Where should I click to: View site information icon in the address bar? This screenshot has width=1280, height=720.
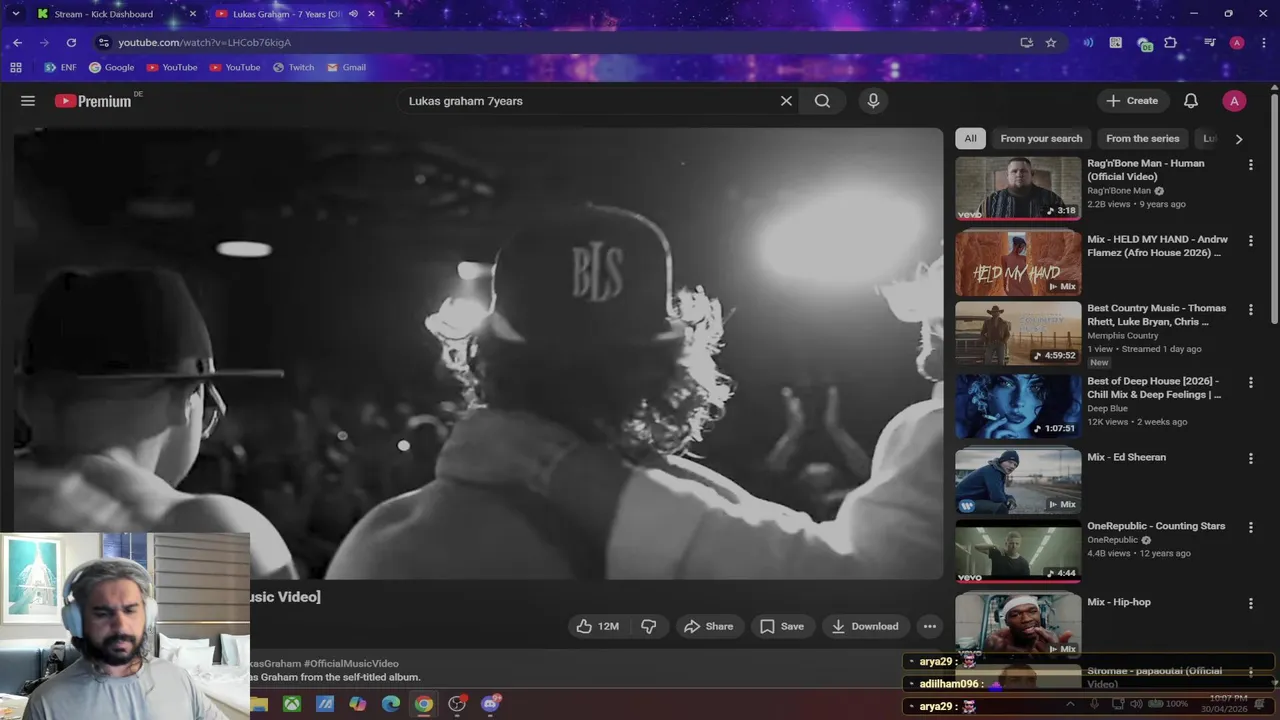[103, 43]
